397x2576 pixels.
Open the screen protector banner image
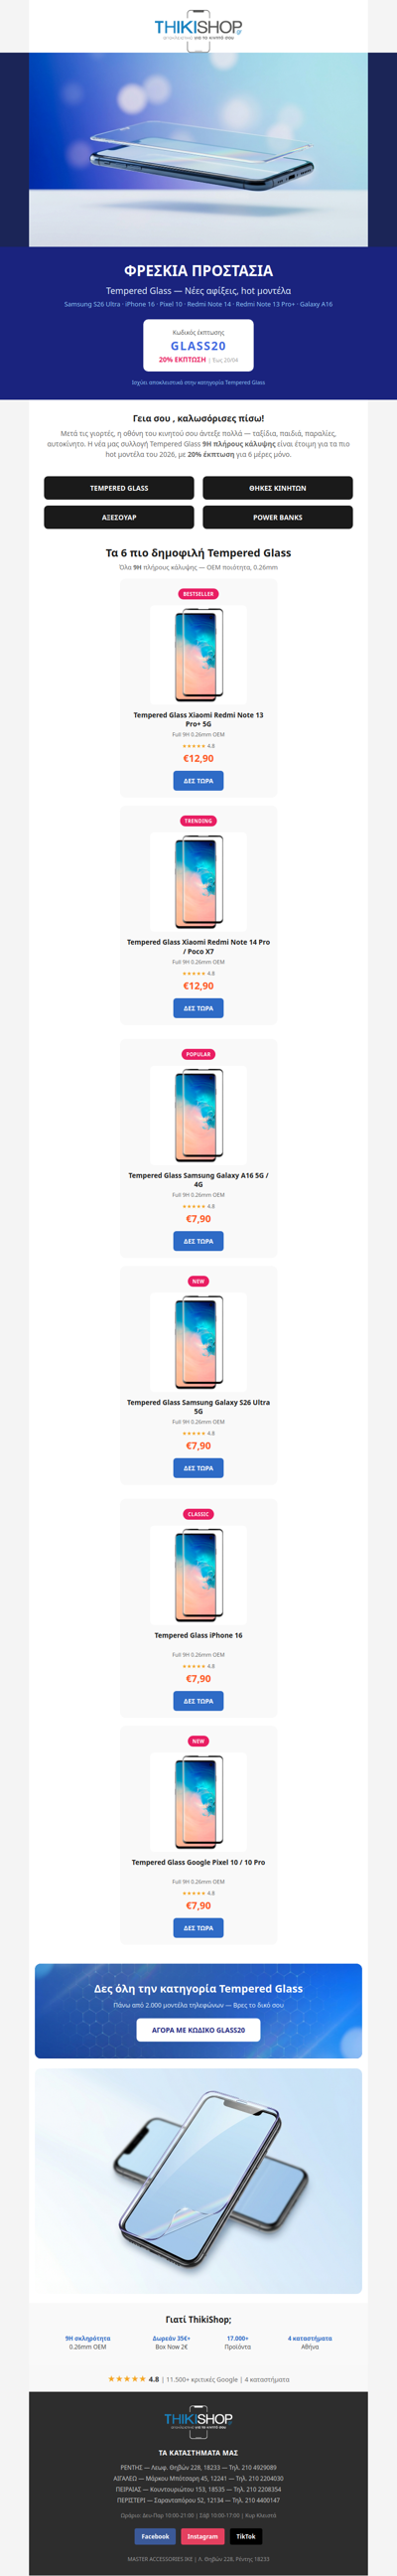[x=198, y=2180]
